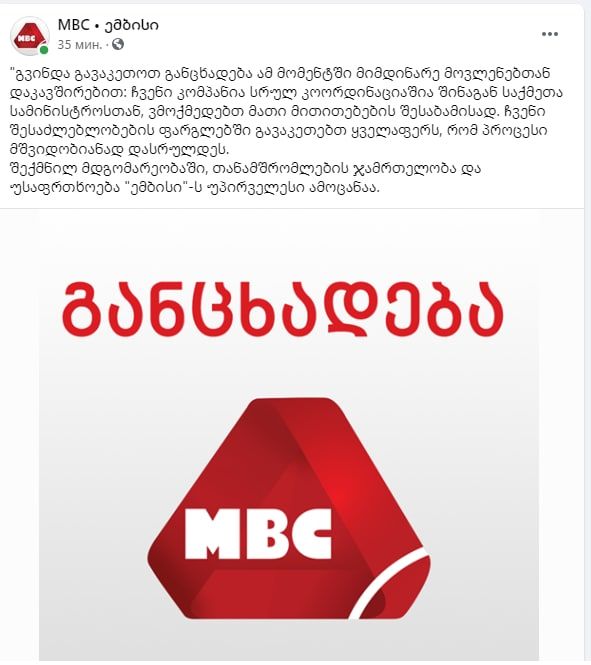Click the globe public-audience icon

118,44
